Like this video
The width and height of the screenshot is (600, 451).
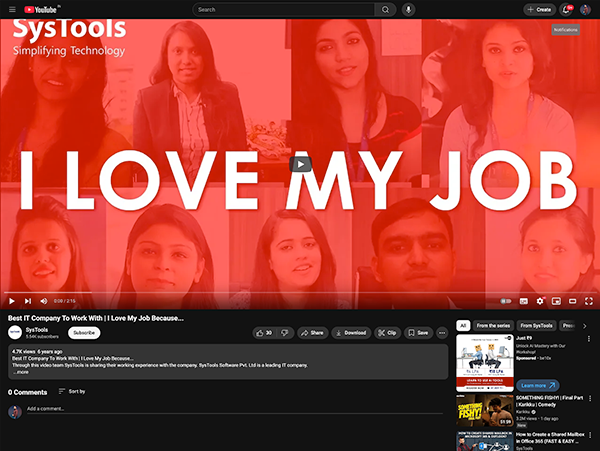pos(264,333)
